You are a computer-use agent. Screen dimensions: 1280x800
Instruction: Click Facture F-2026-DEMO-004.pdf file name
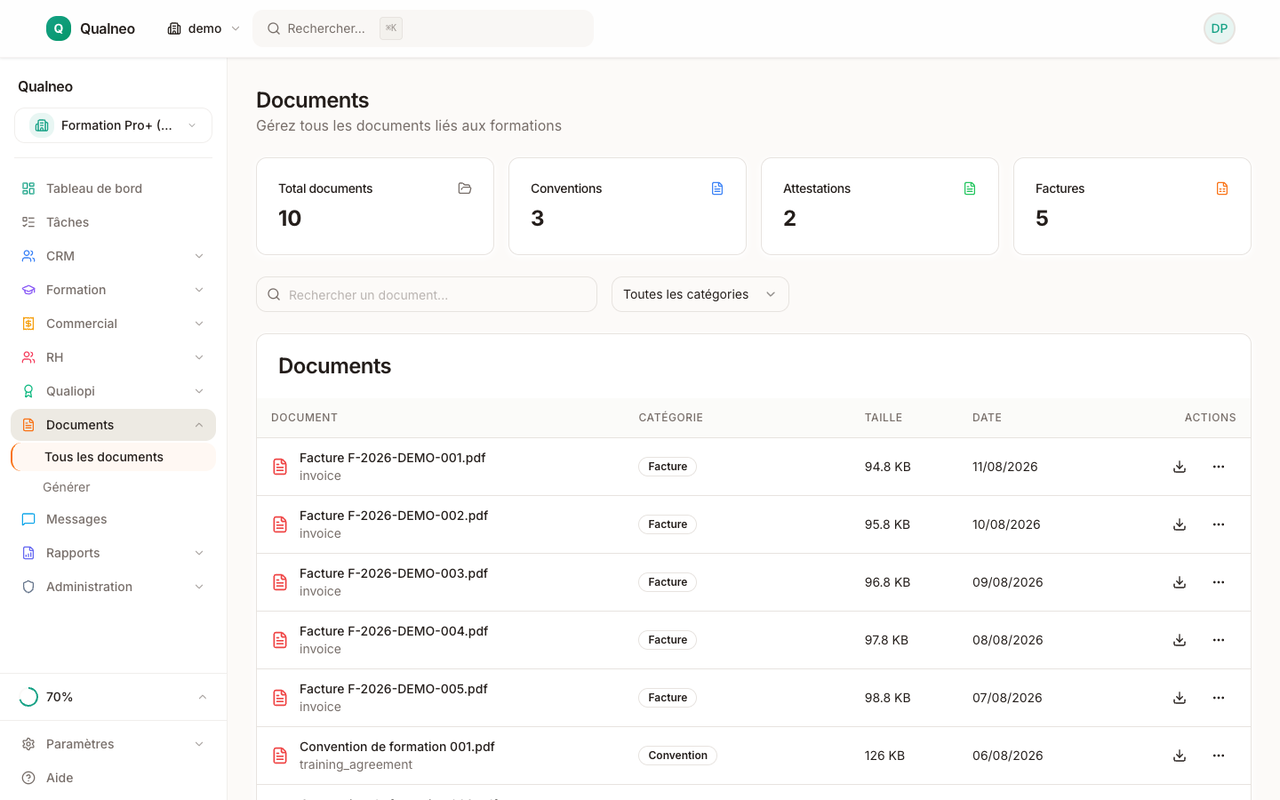click(394, 631)
